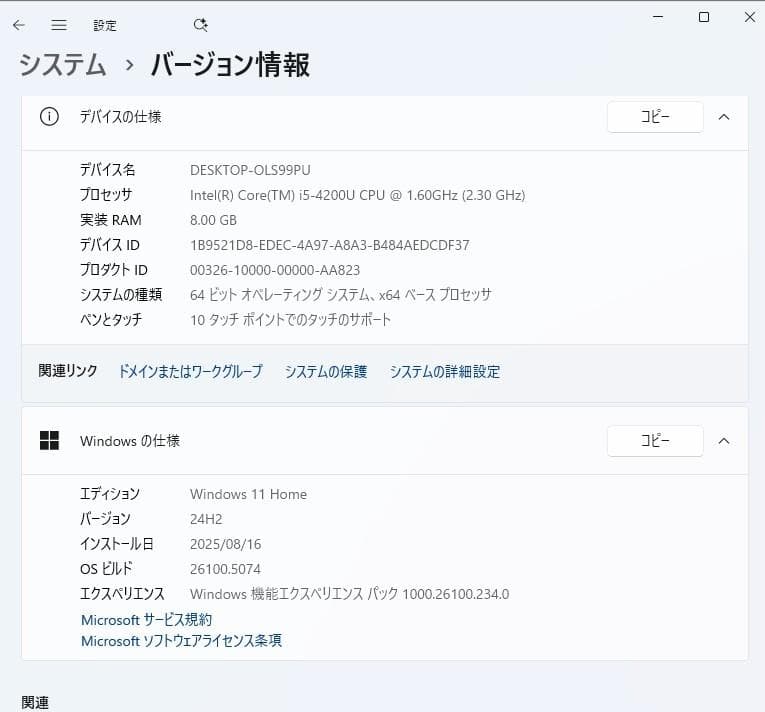
Task: Click the プロセッサ label
Action: (106, 195)
